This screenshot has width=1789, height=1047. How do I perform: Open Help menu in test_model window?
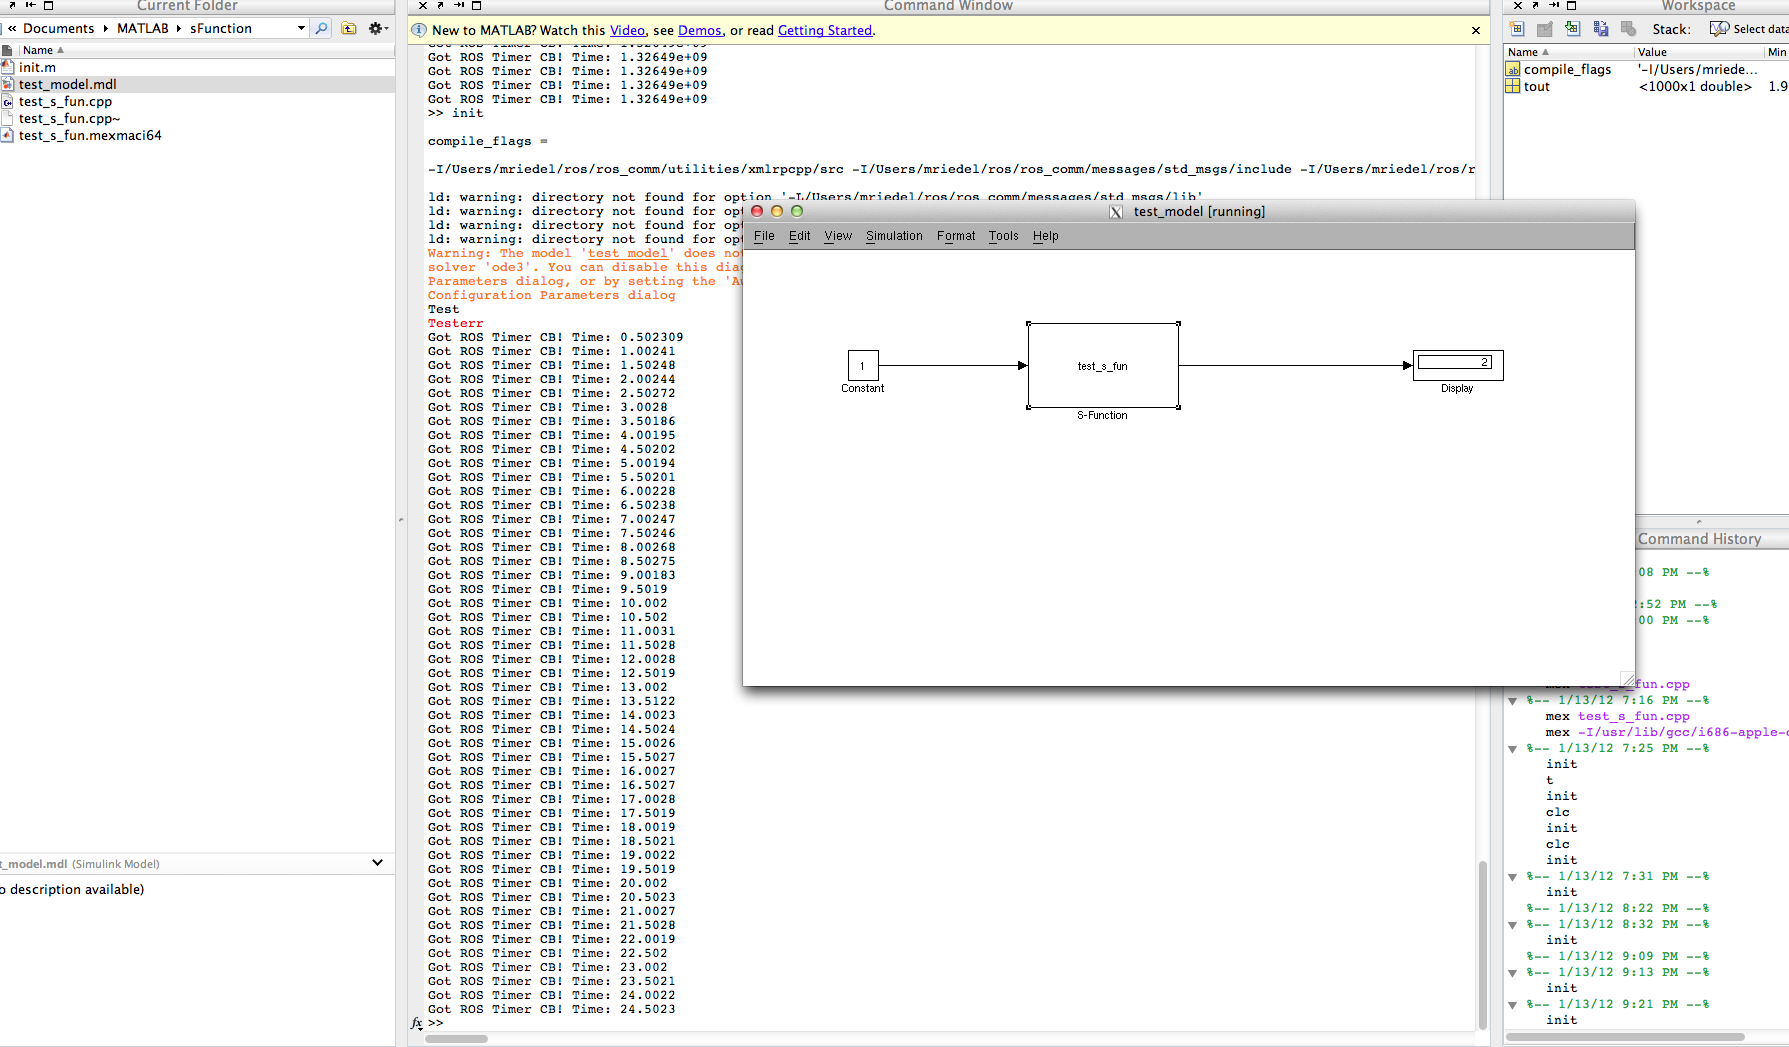coord(1045,236)
